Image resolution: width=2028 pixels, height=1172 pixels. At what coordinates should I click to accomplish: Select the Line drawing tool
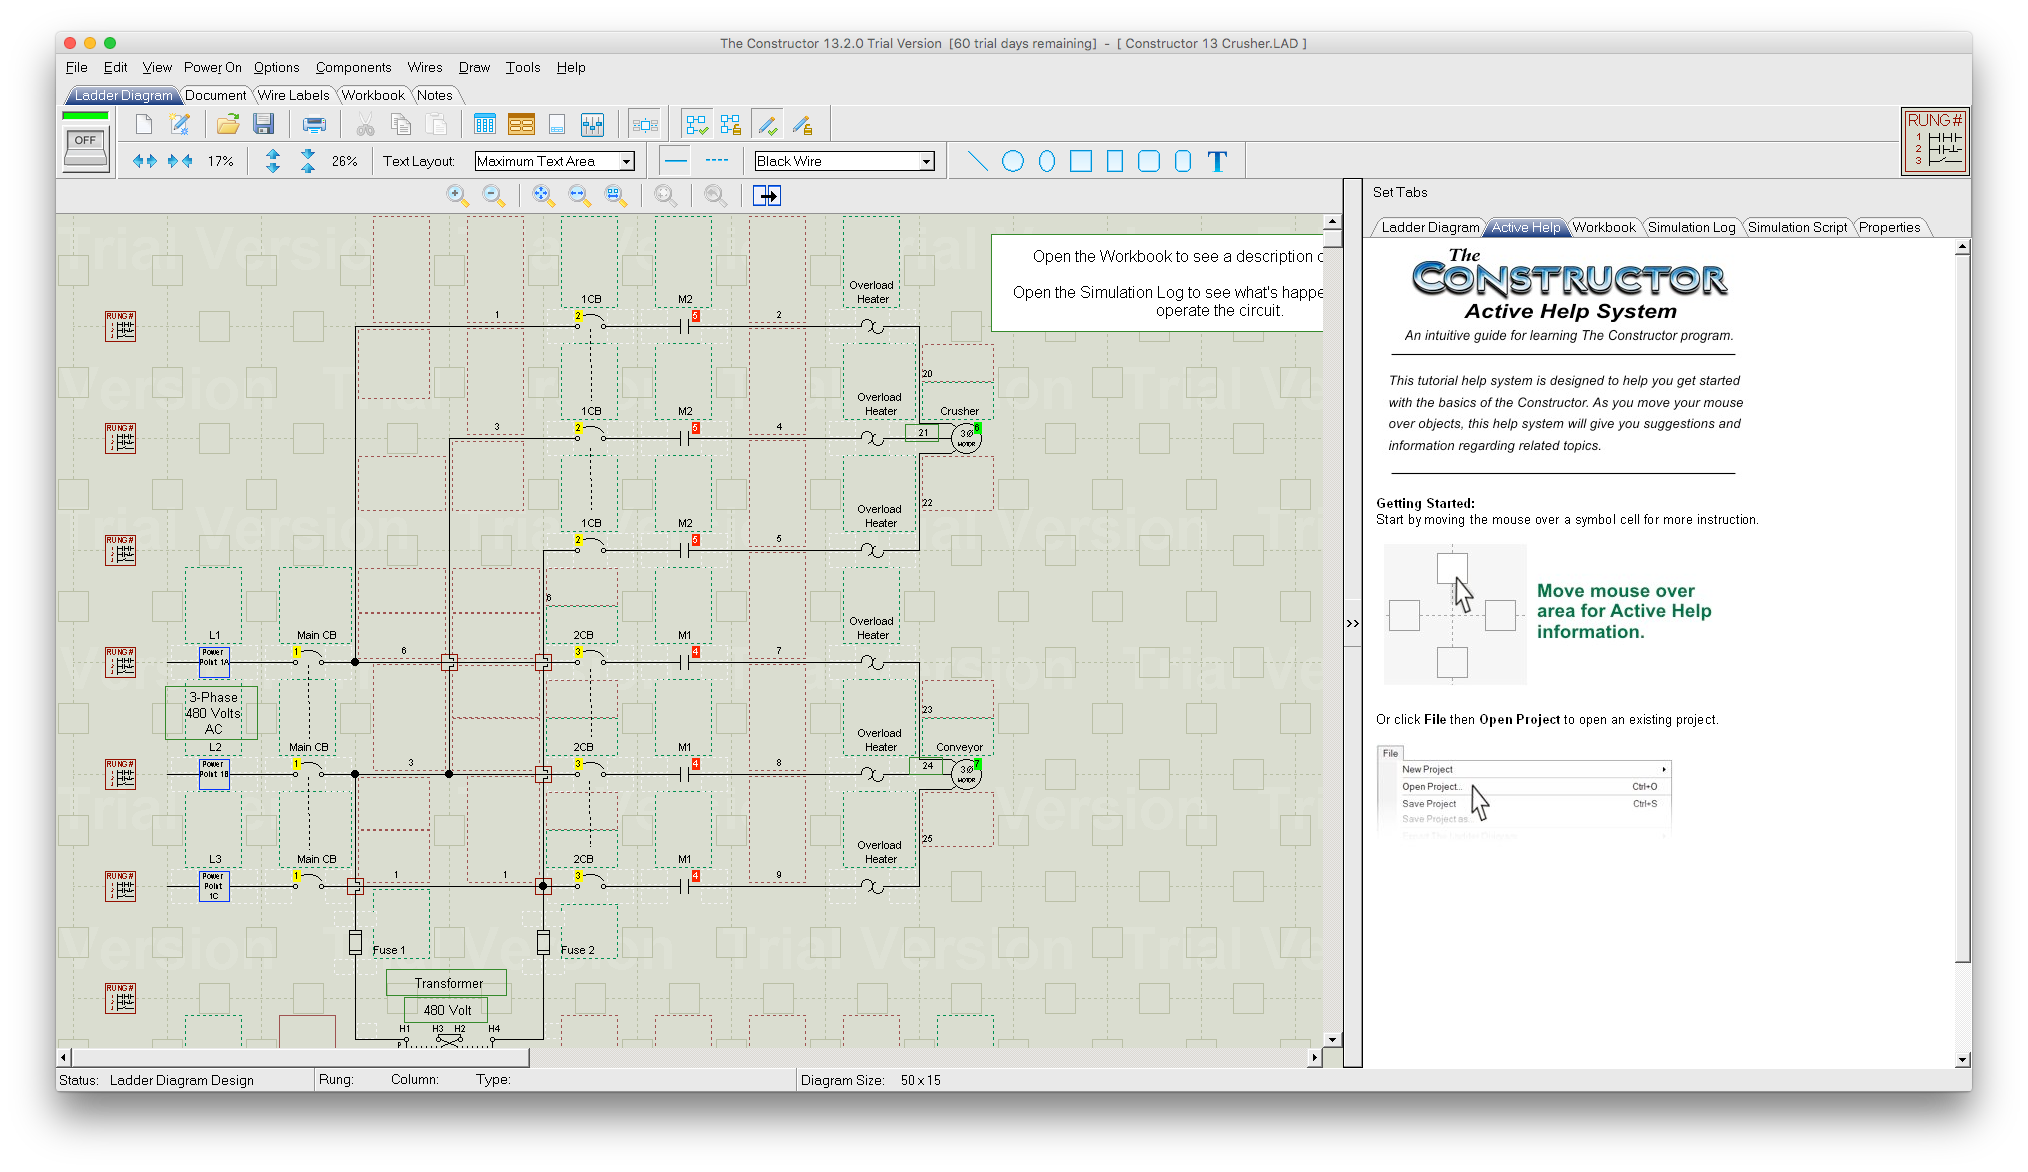click(977, 160)
